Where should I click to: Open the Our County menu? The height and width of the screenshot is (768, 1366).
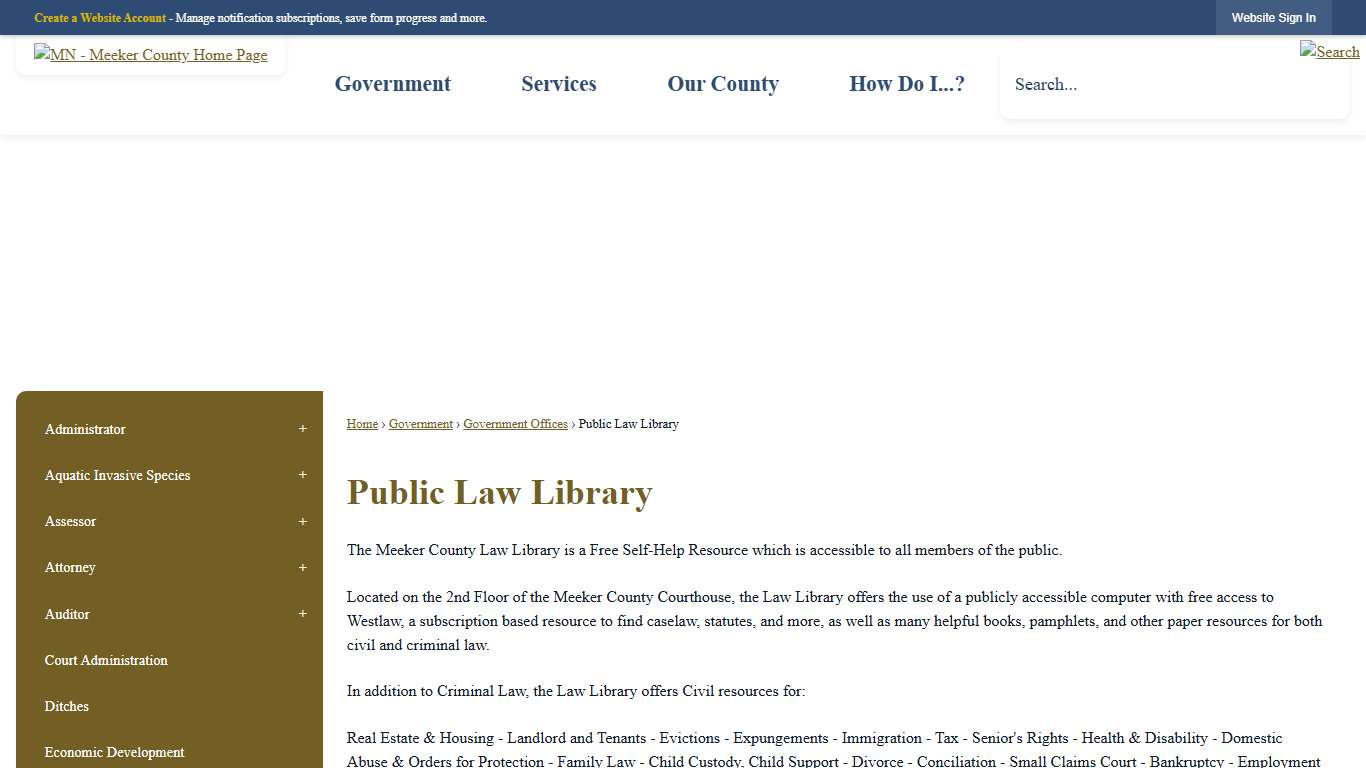[722, 84]
